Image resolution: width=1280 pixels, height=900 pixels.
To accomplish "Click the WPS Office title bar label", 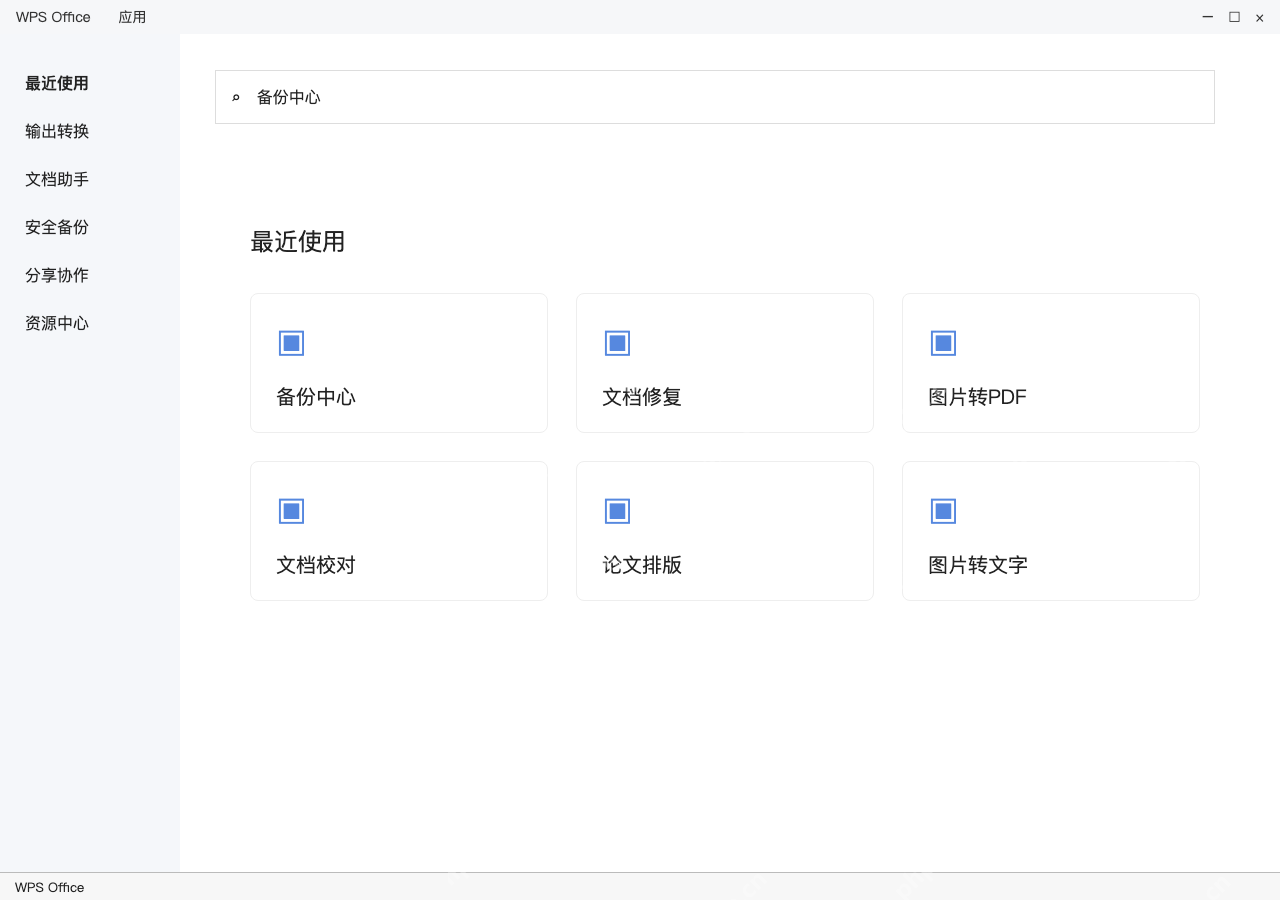I will coord(53,17).
